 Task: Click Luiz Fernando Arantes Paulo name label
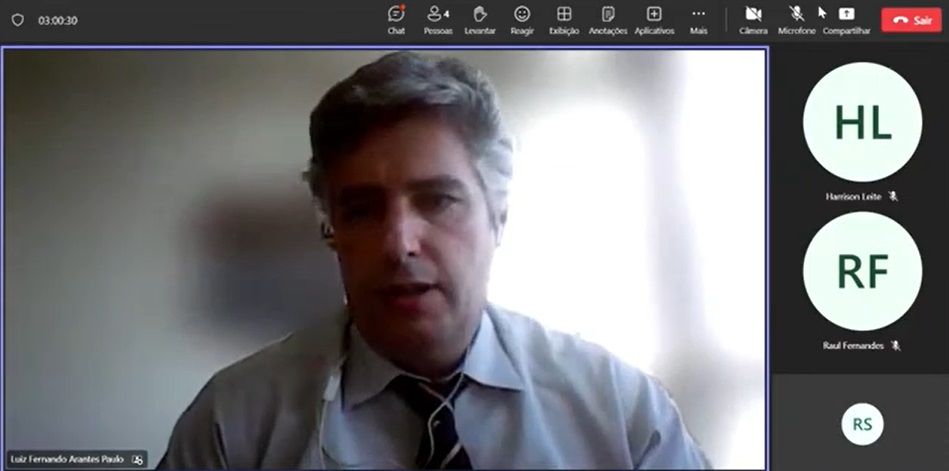click(x=67, y=459)
